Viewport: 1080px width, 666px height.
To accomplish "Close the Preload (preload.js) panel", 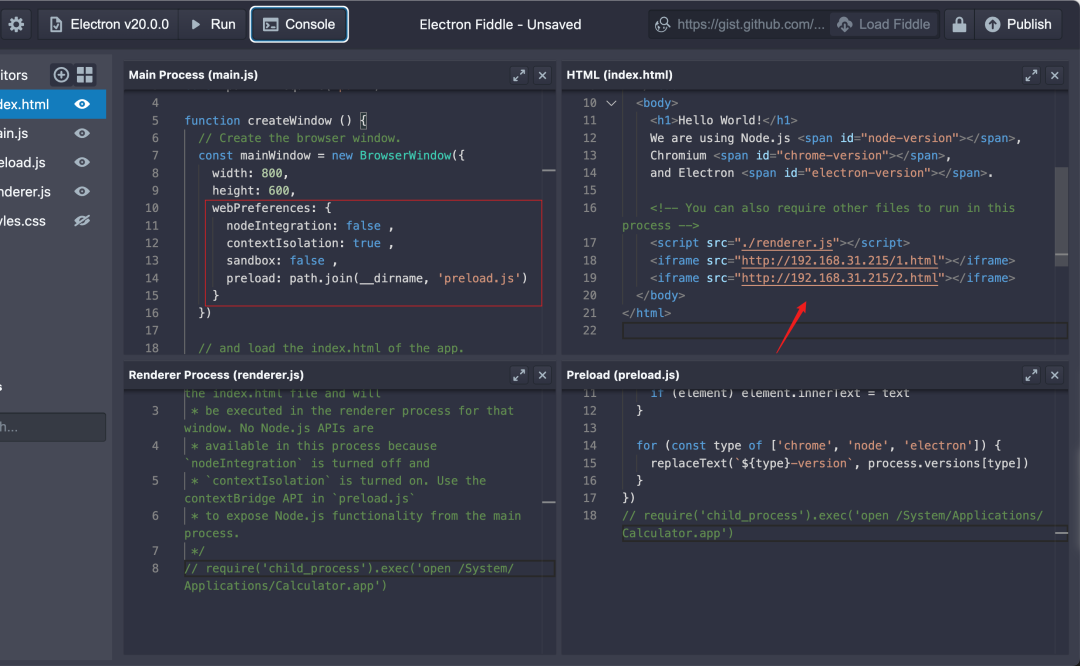I will pos(1055,375).
